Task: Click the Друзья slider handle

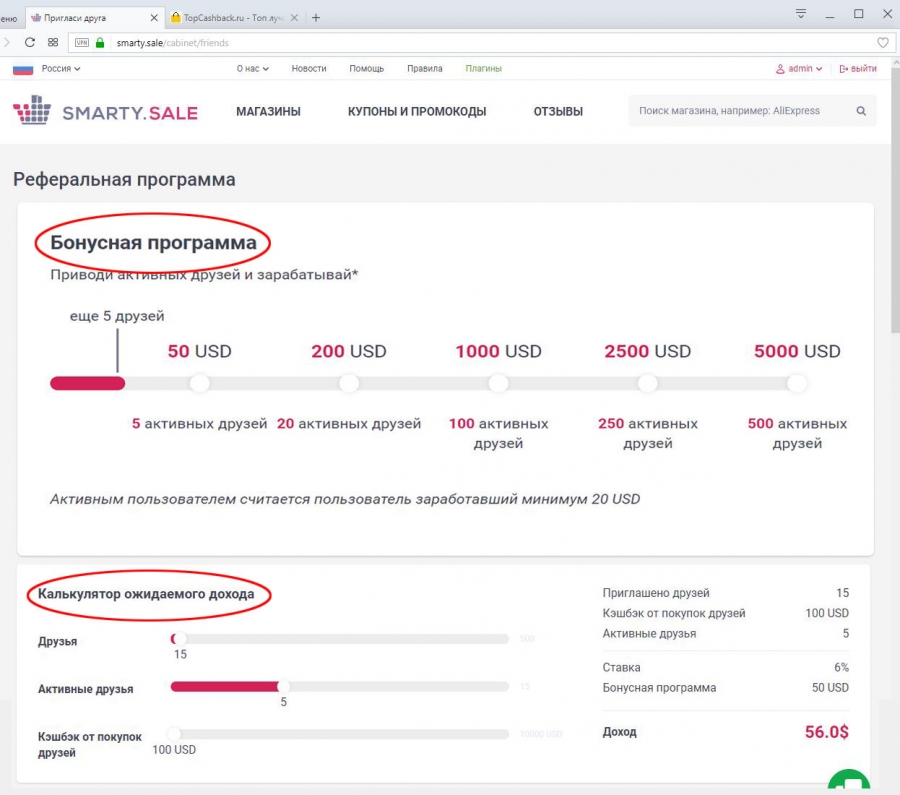Action: [180, 638]
